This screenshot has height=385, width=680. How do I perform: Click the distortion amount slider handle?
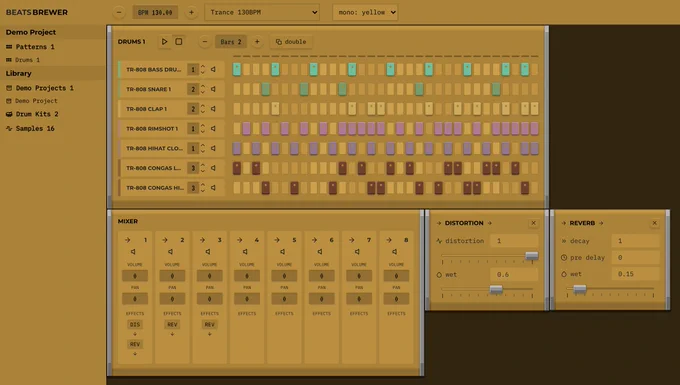[532, 256]
